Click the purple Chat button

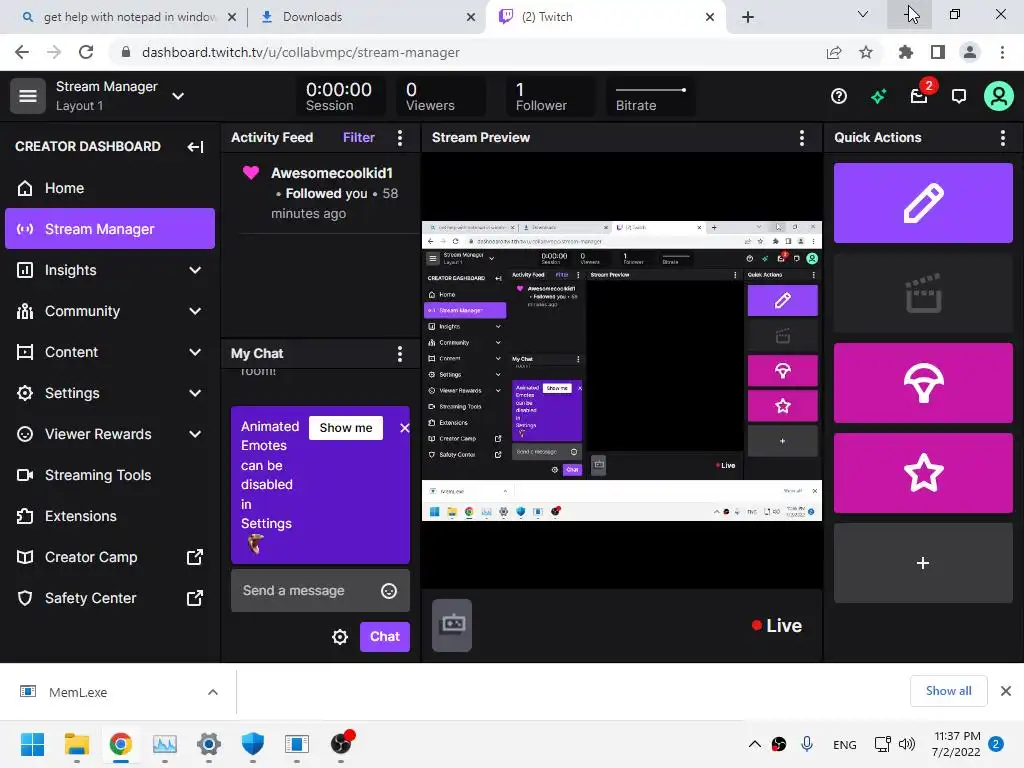tap(385, 636)
